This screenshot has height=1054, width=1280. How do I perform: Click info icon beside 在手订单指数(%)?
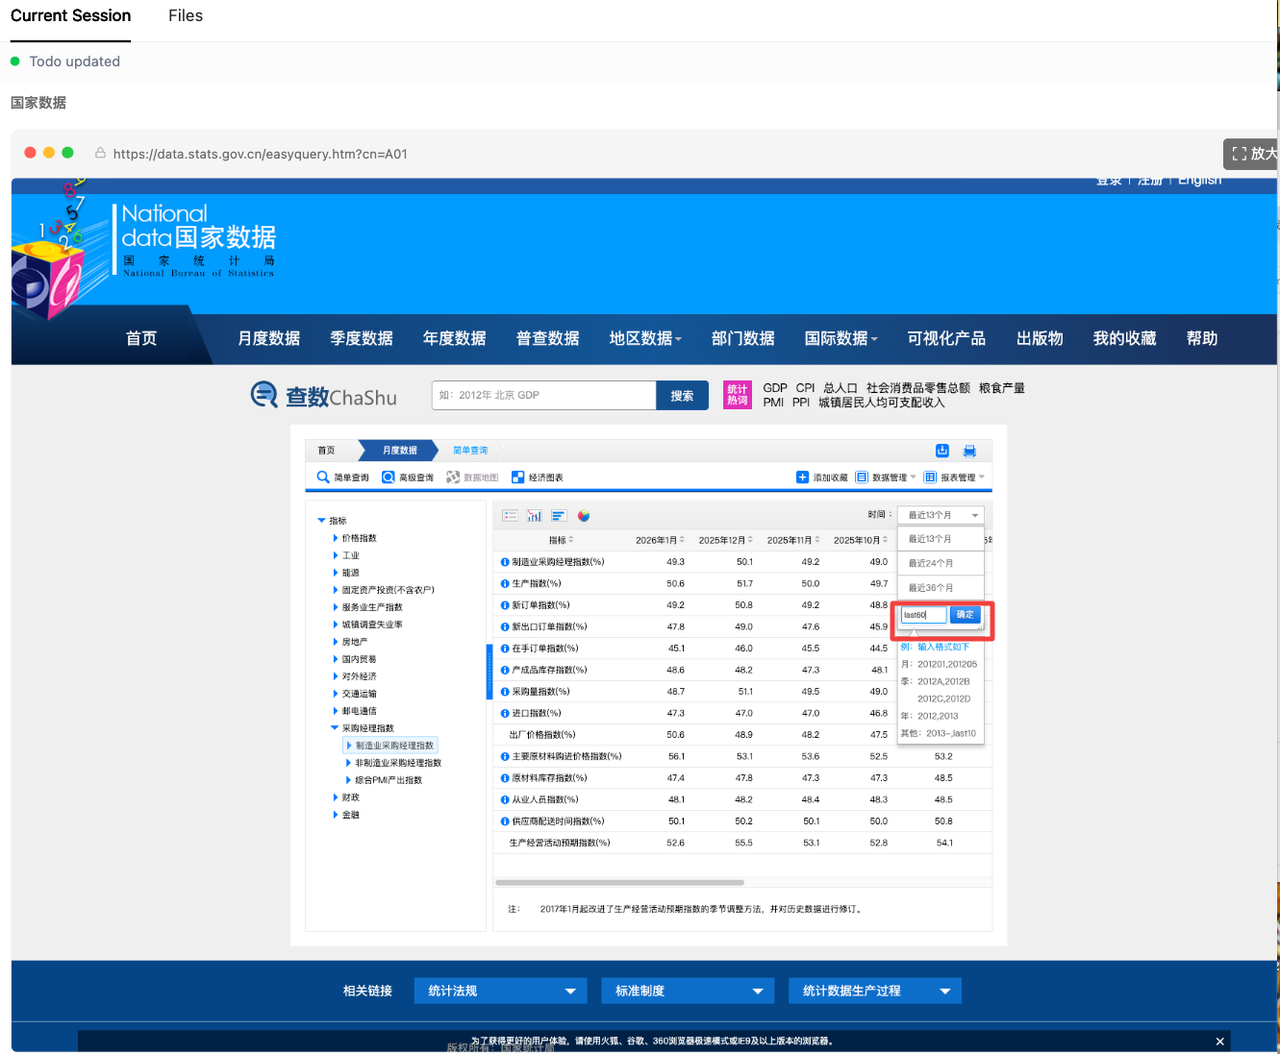[x=505, y=649]
